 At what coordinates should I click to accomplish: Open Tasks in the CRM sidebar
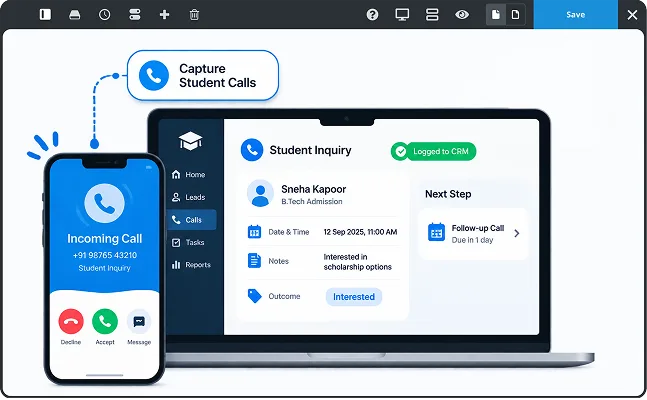click(188, 242)
